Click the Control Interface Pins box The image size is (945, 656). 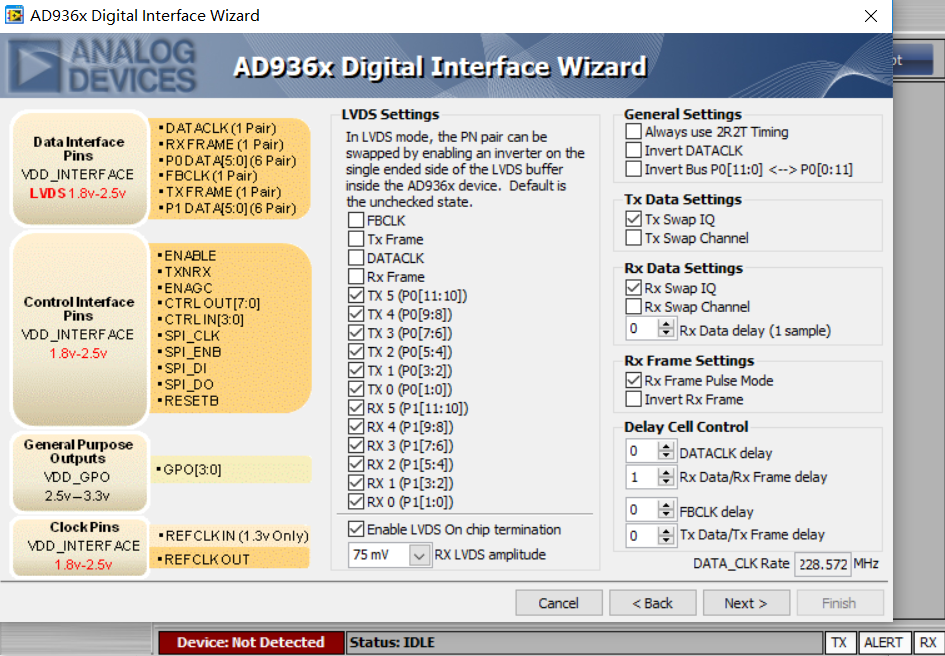click(x=80, y=329)
